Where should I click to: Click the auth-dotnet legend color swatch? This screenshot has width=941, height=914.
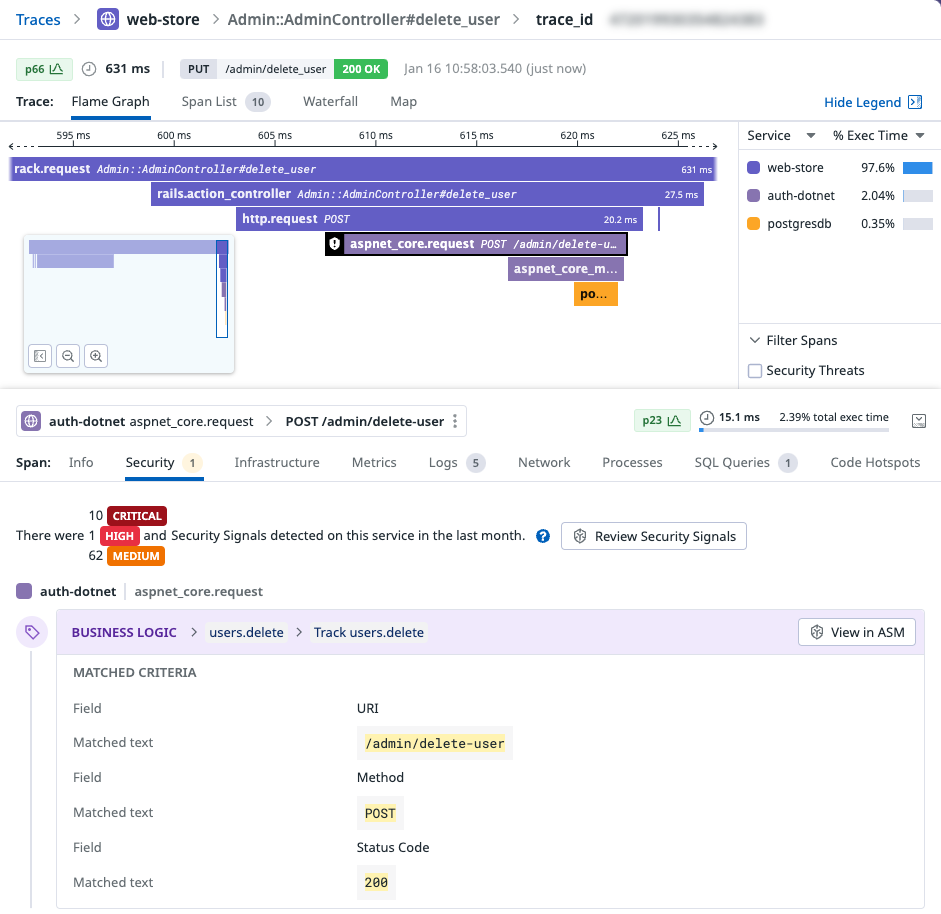click(x=753, y=196)
